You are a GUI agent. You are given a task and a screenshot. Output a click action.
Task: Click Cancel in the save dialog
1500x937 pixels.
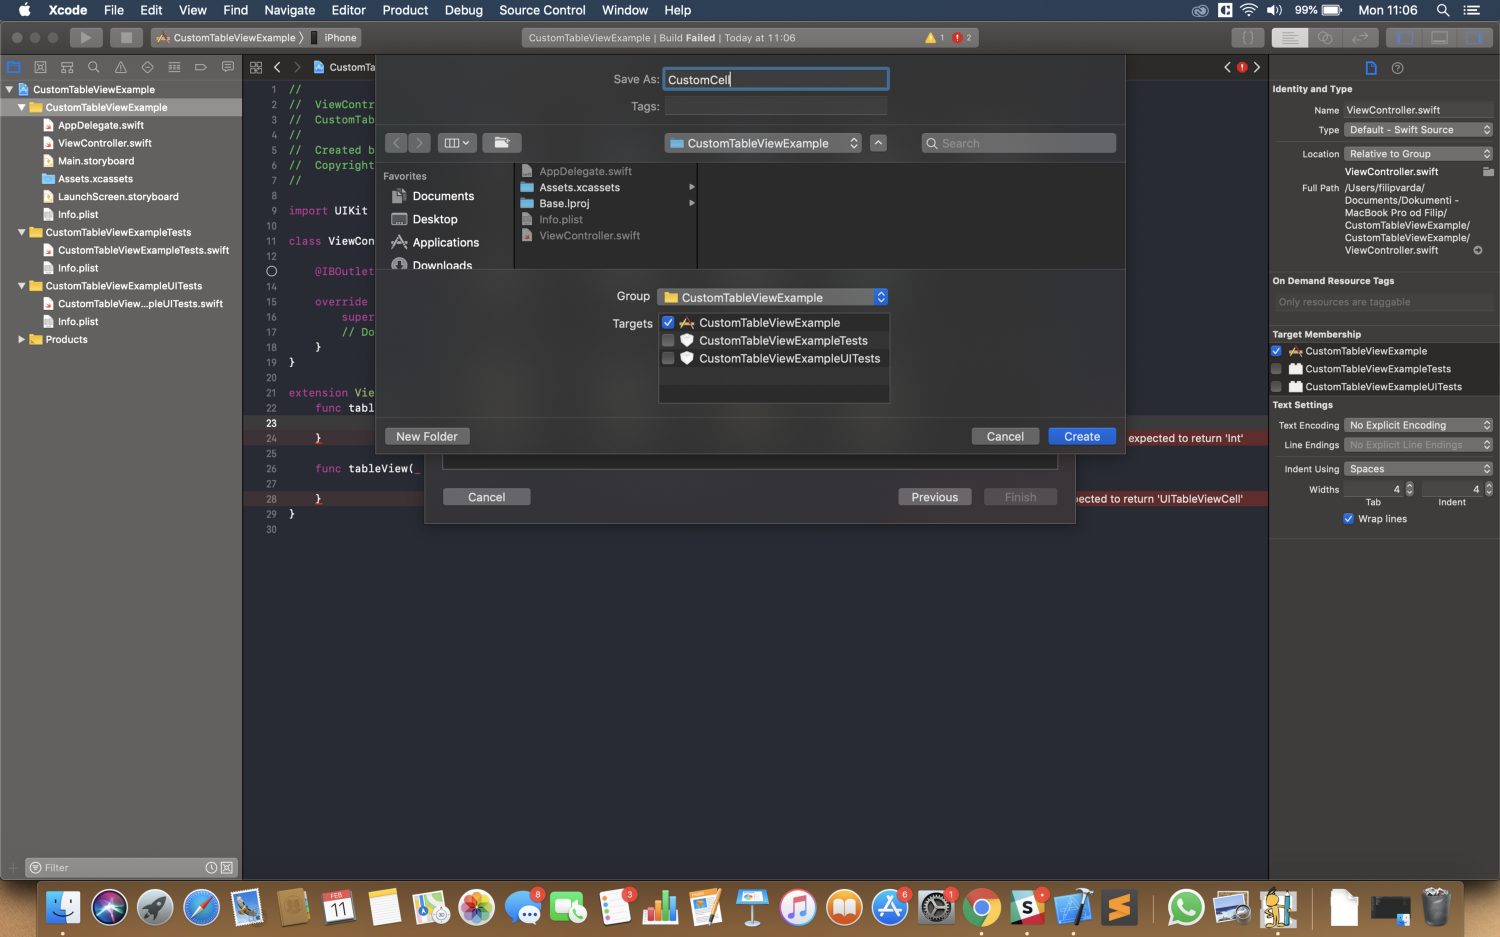(x=1005, y=437)
